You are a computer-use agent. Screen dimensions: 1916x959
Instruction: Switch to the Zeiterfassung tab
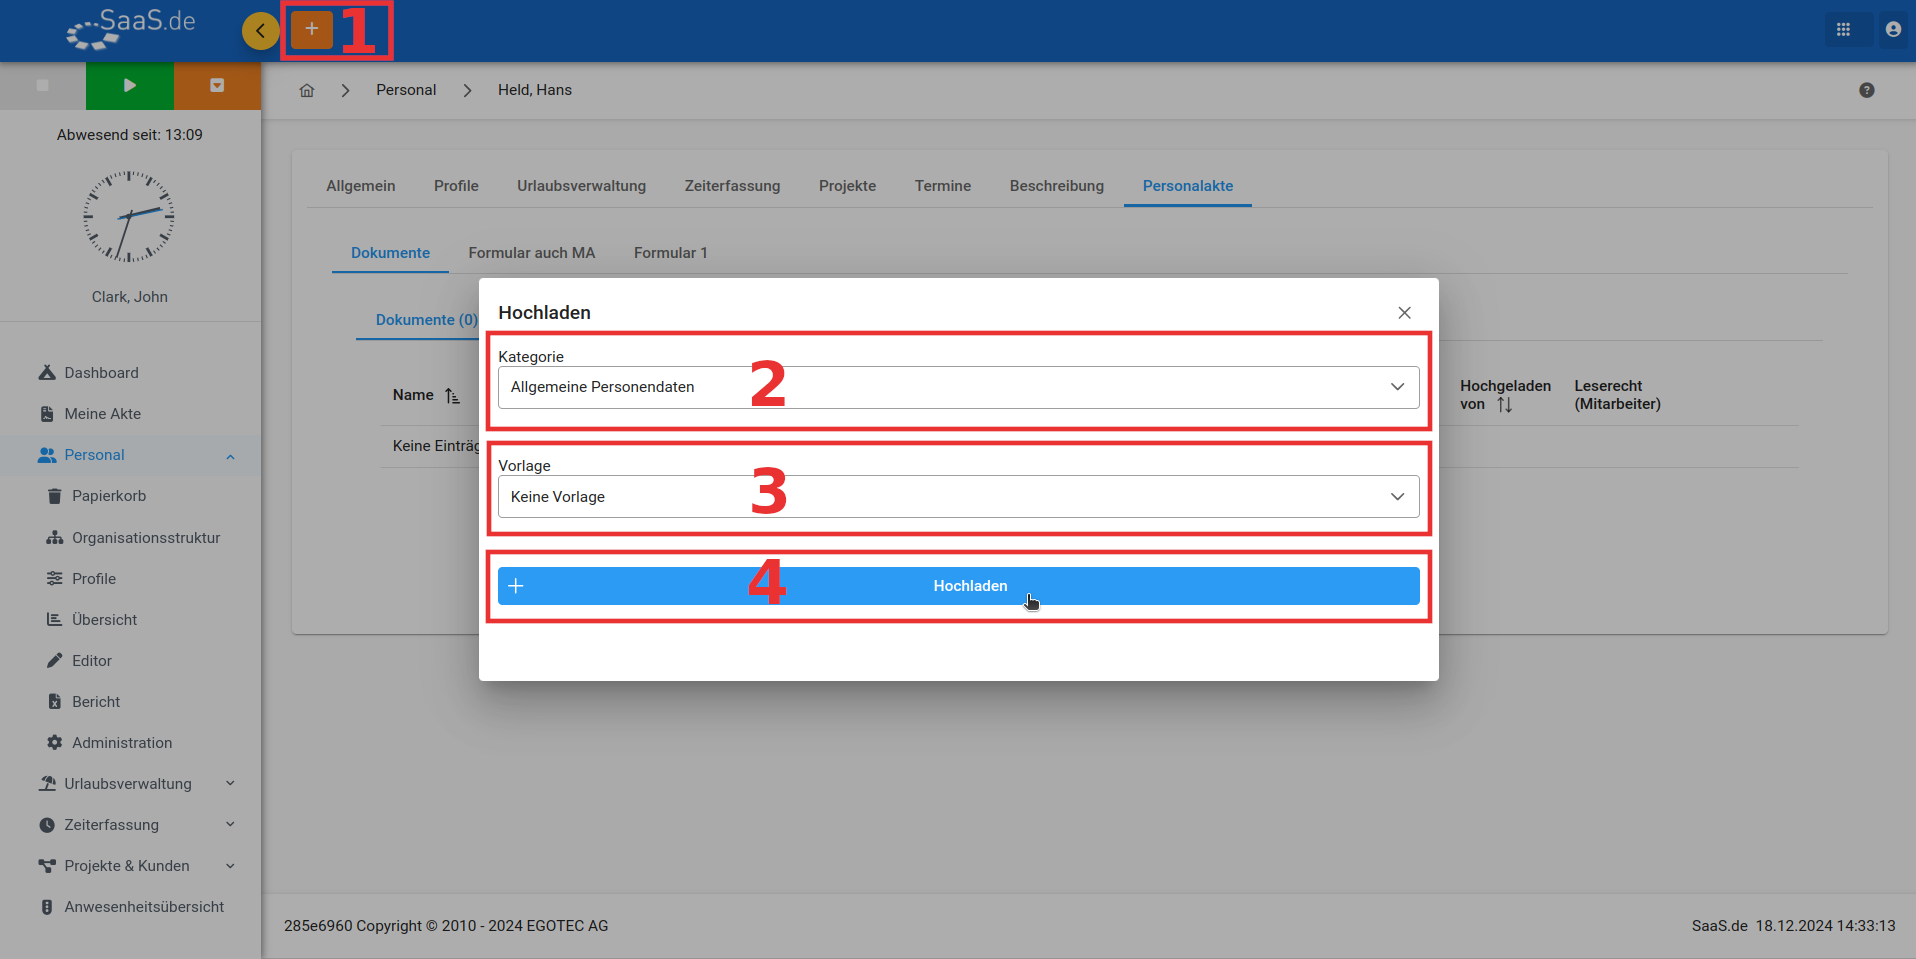tap(732, 186)
